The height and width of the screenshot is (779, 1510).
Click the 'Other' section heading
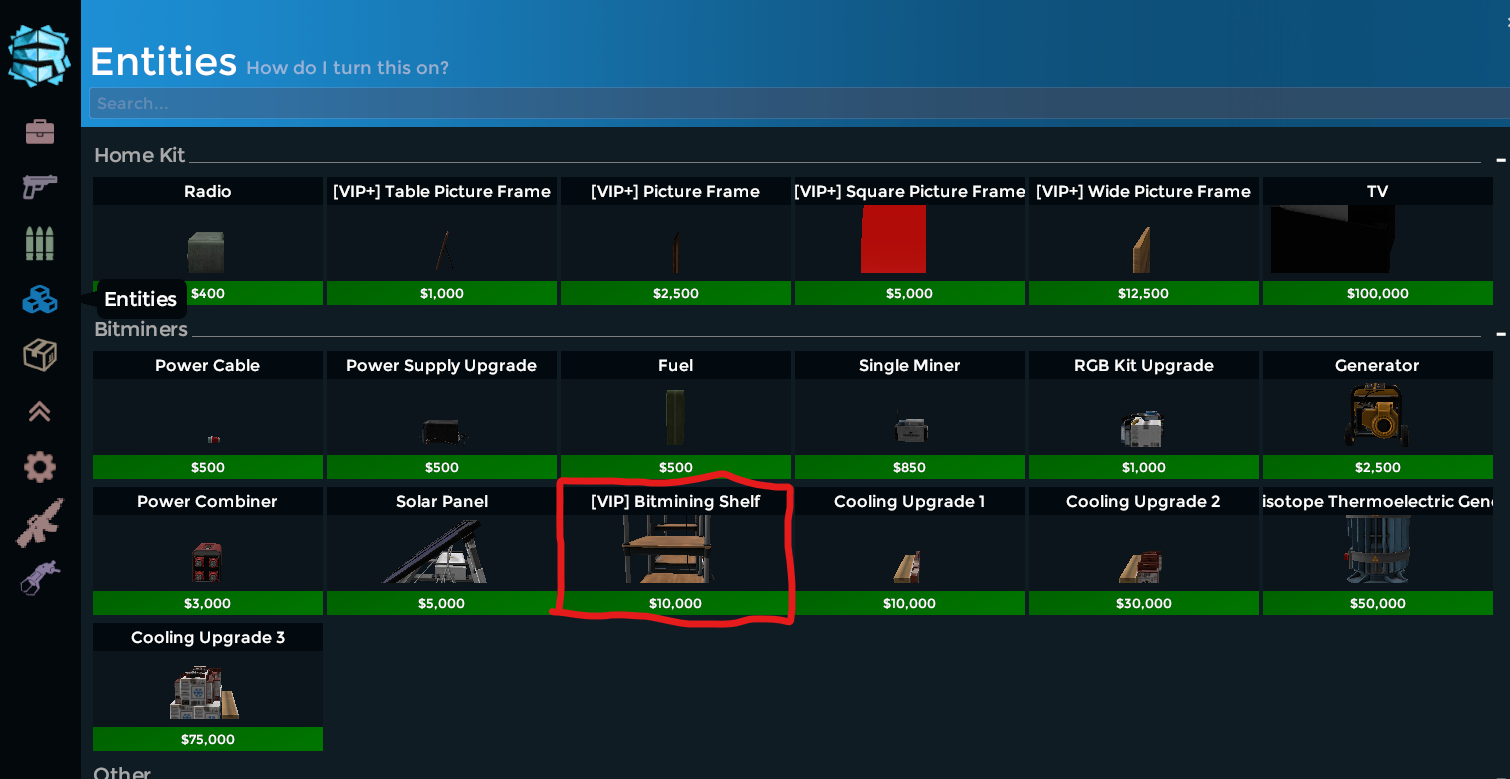[x=122, y=772]
